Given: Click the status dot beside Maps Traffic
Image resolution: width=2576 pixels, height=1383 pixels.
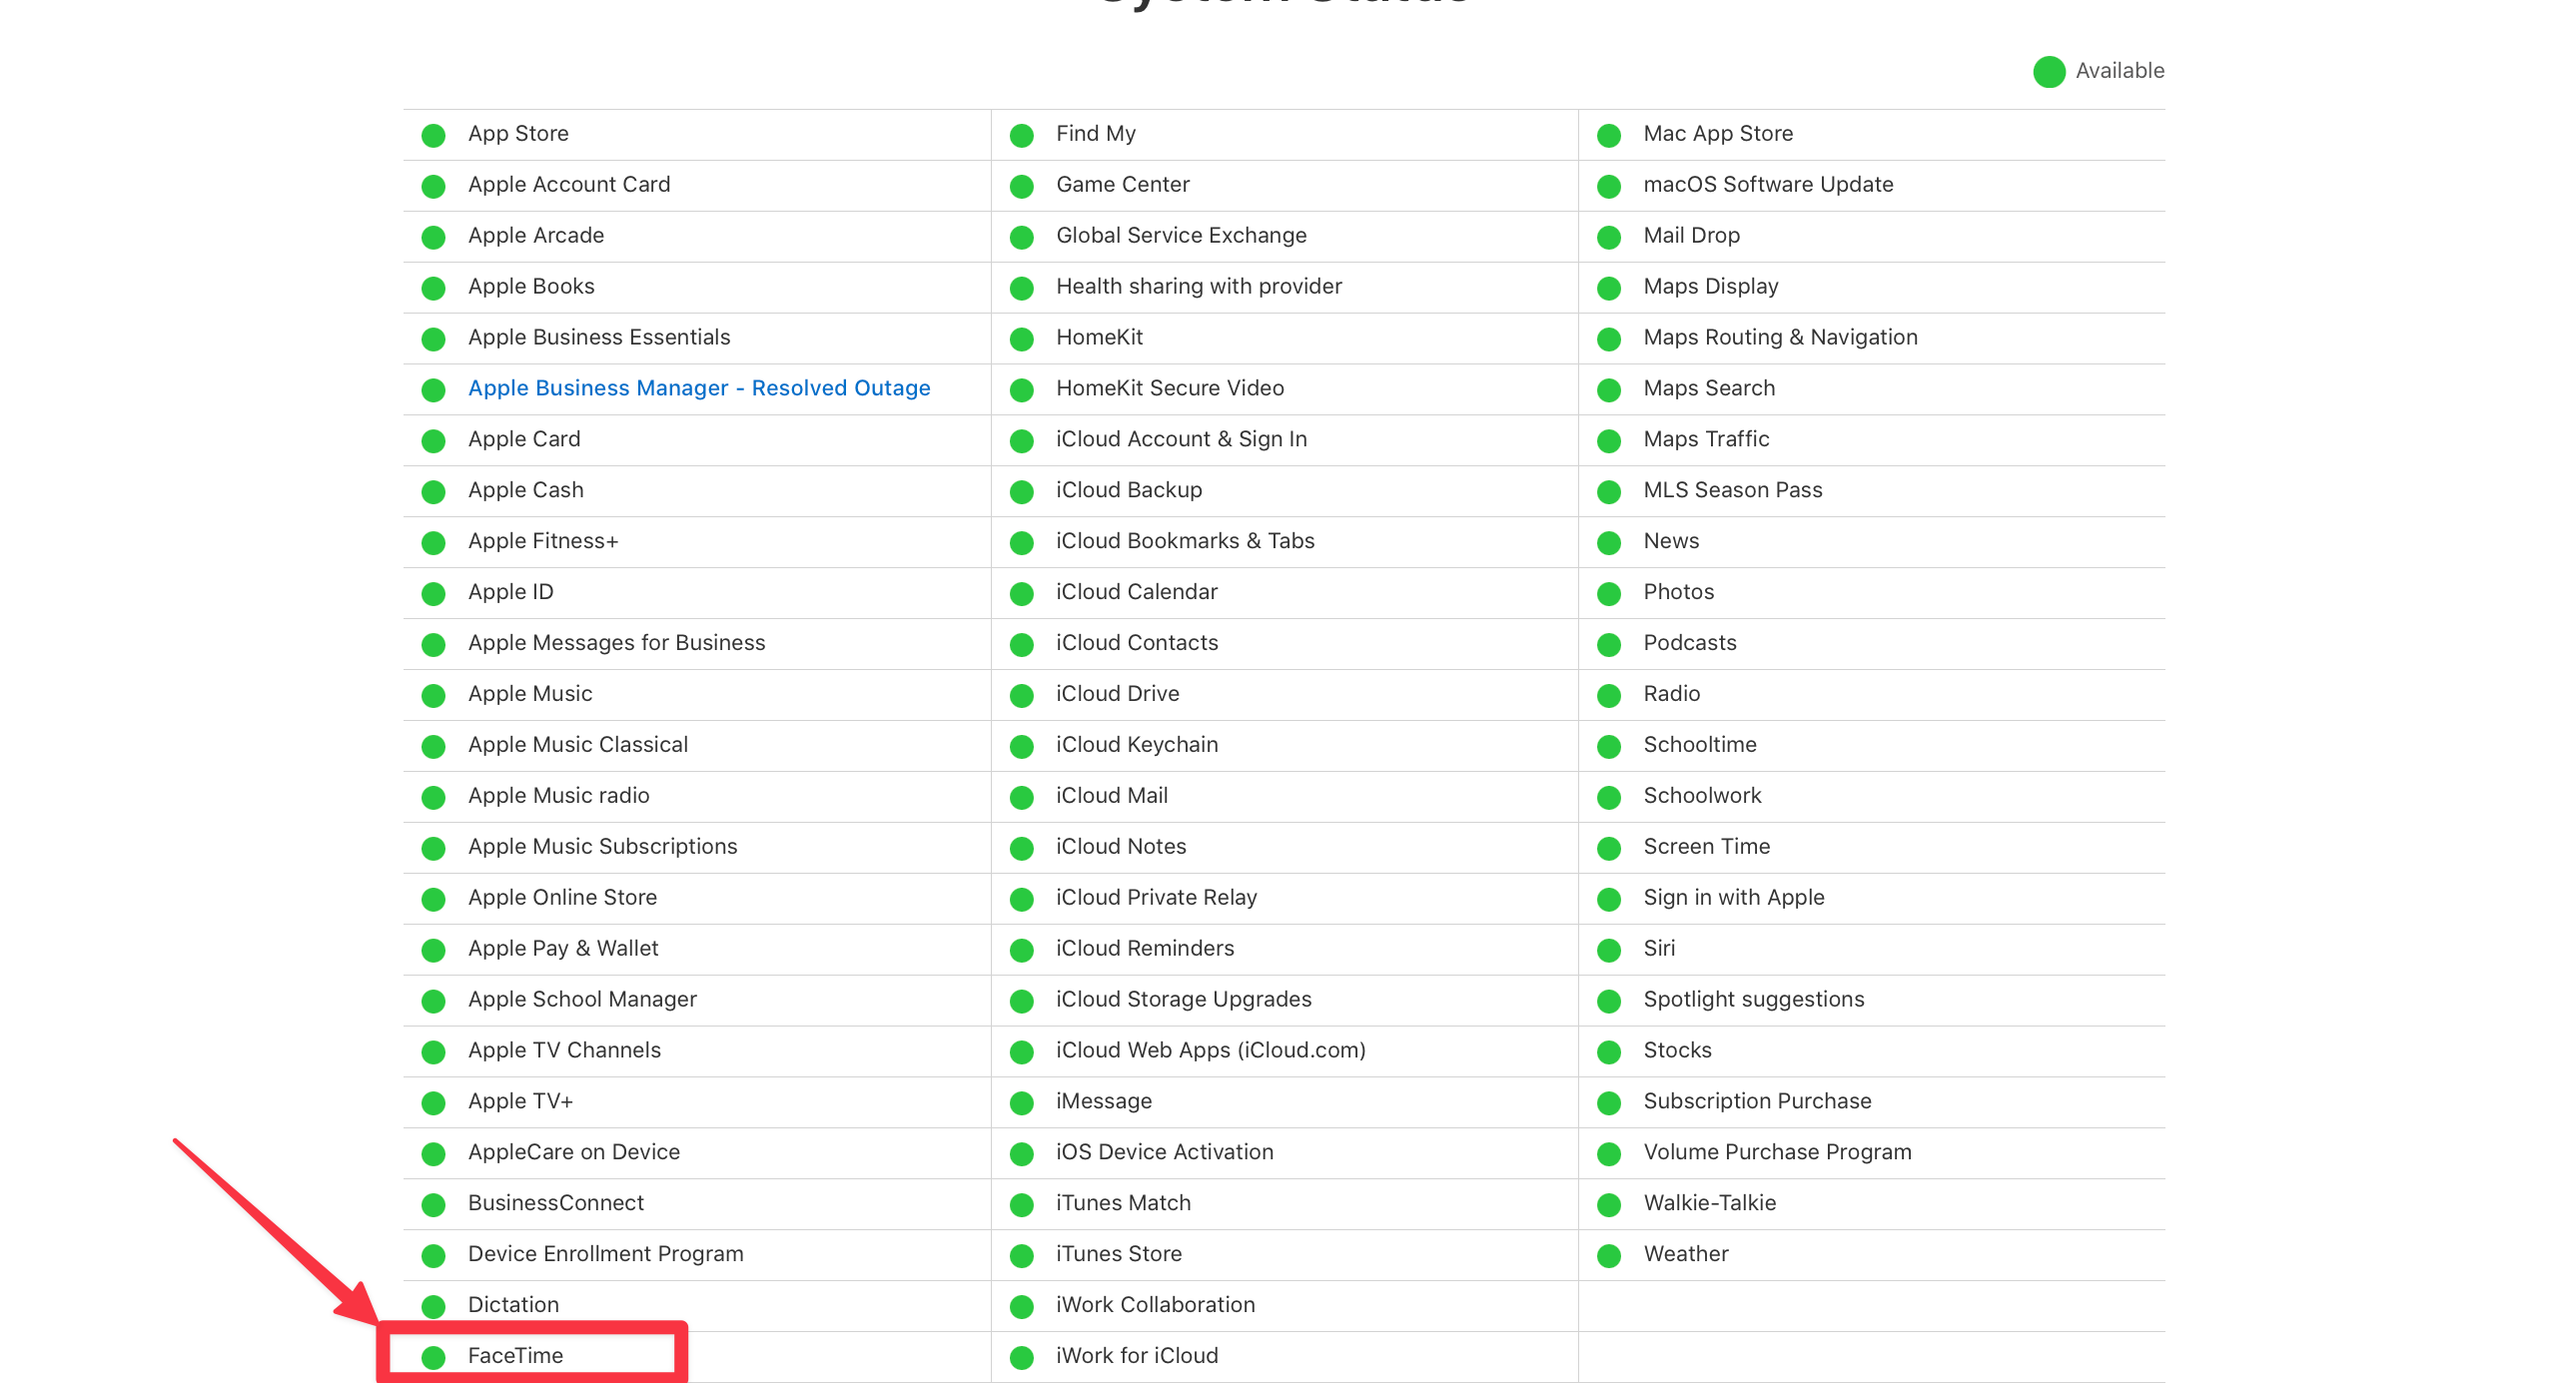Looking at the screenshot, I should [x=1609, y=440].
